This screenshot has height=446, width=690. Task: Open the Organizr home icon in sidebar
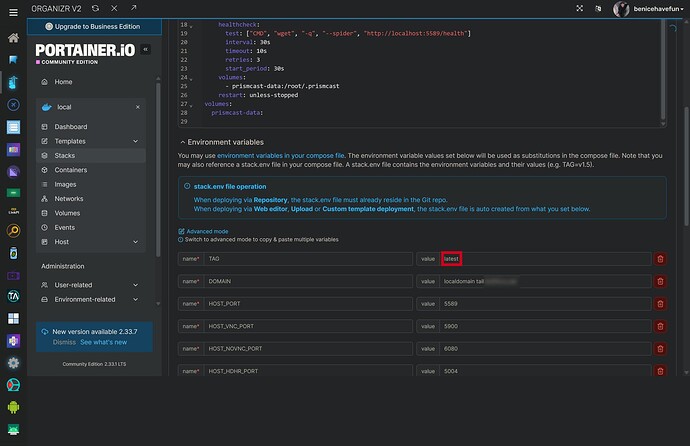(x=13, y=38)
